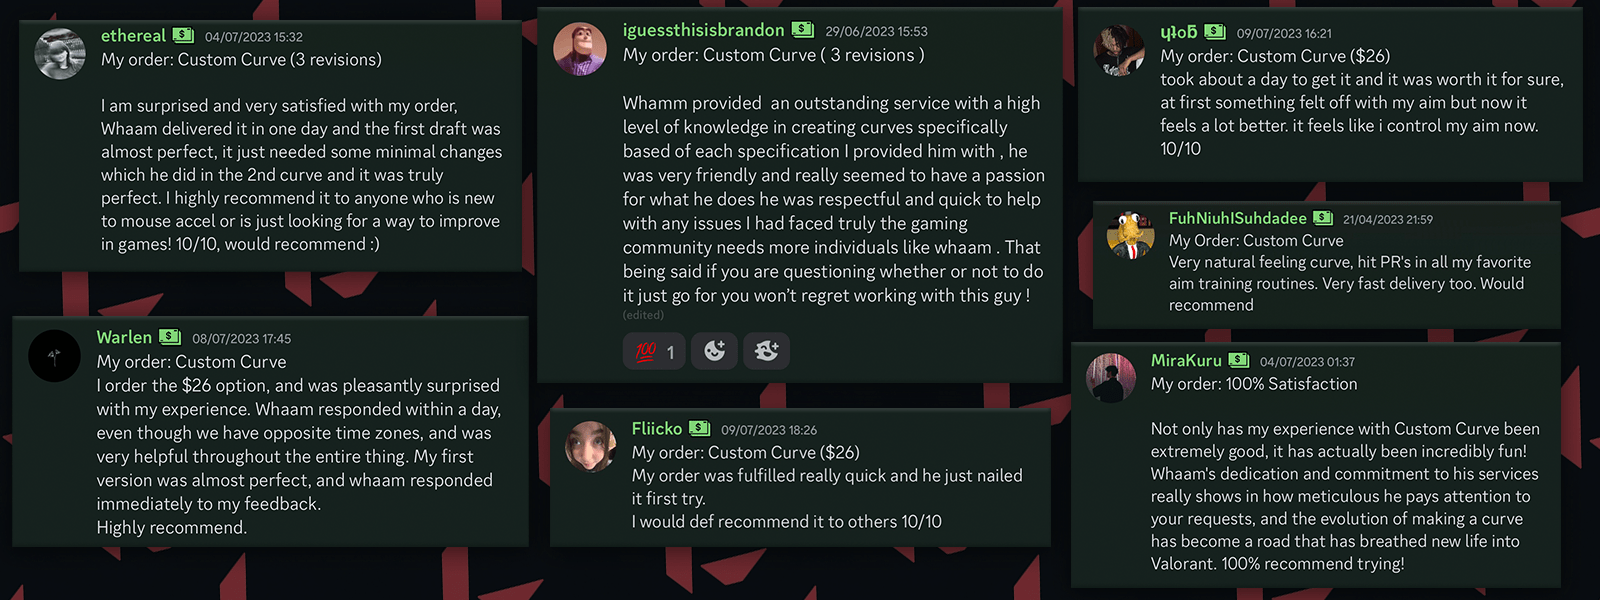The width and height of the screenshot is (1600, 600).
Task: Click the (edited) label under brandon's review
Action: (x=644, y=314)
